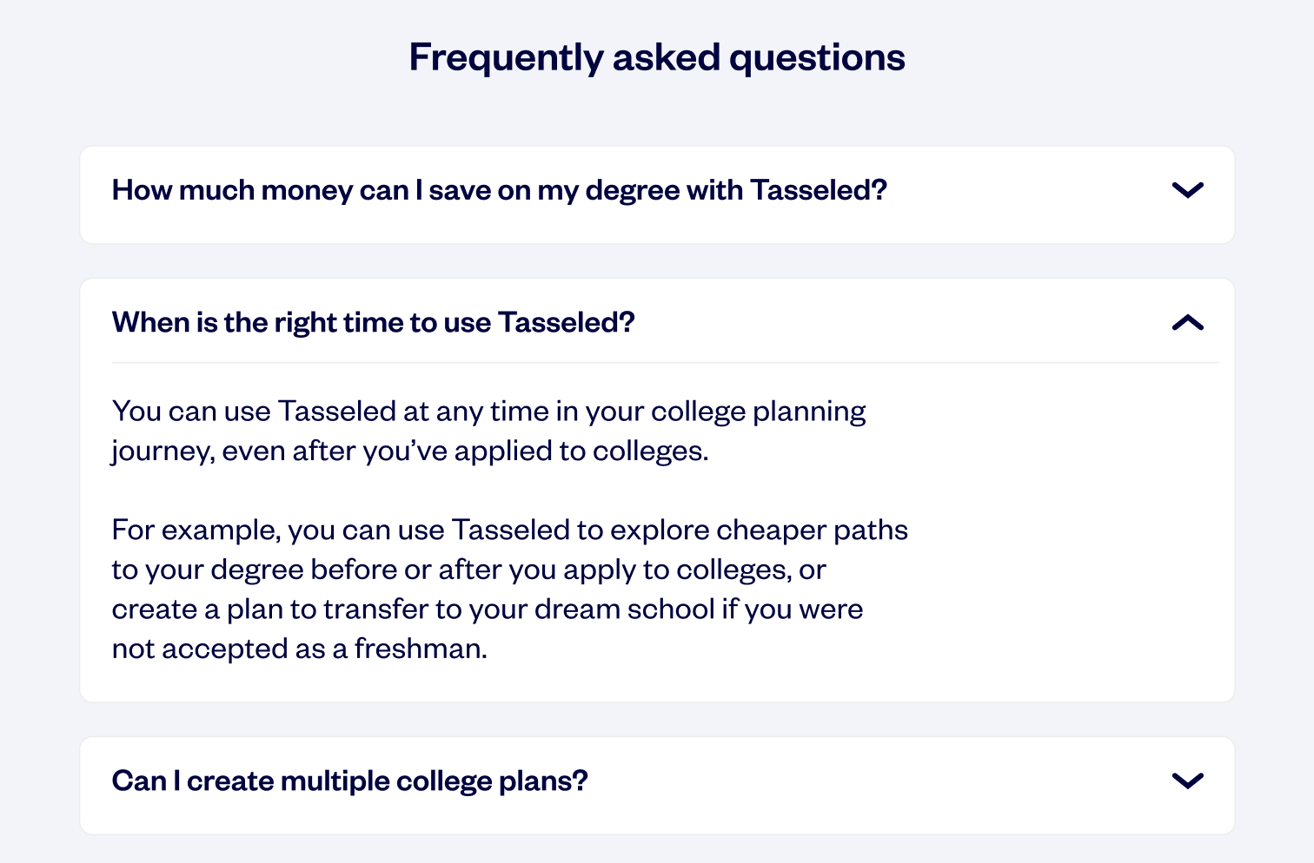Expand the "Can I create multiple college plans?" chevron

tap(1187, 781)
